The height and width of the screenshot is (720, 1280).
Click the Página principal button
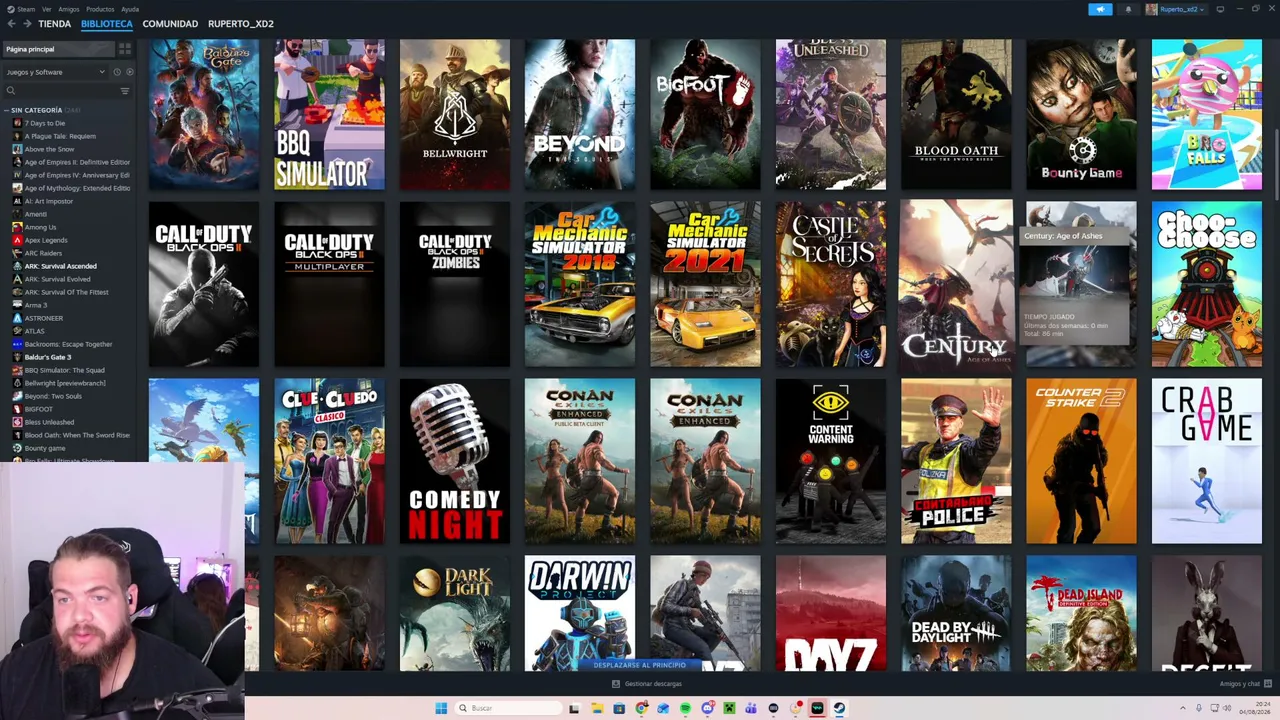pyautogui.click(x=58, y=49)
